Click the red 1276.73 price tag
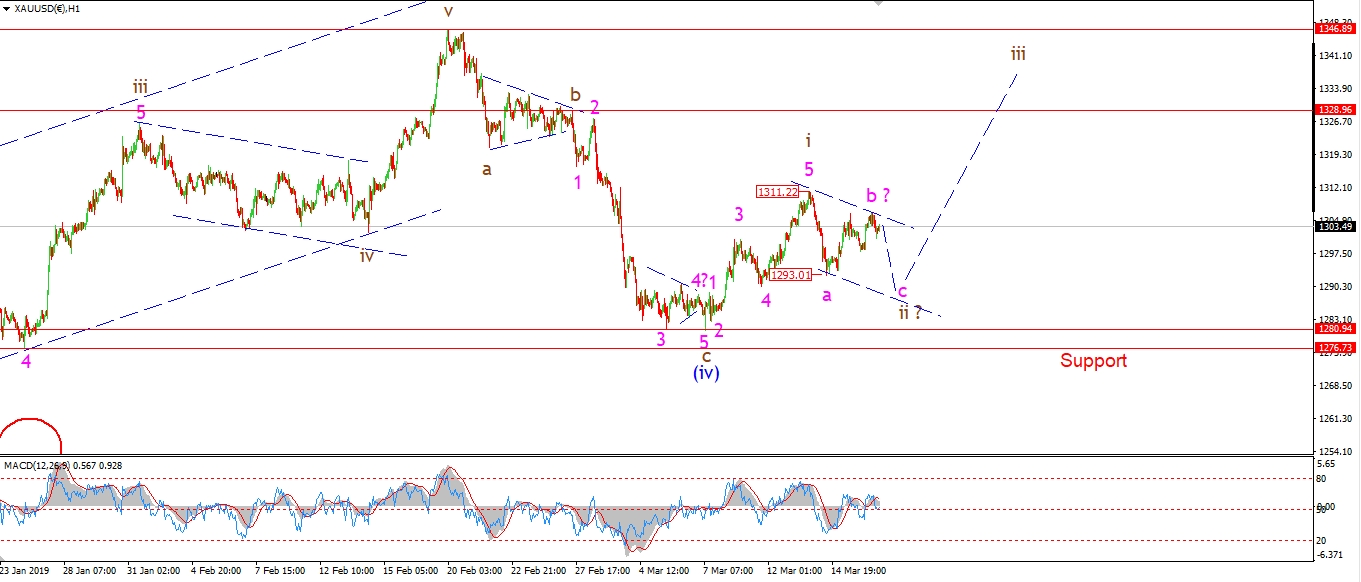The width and height of the screenshot is (1361, 582). point(1338,348)
